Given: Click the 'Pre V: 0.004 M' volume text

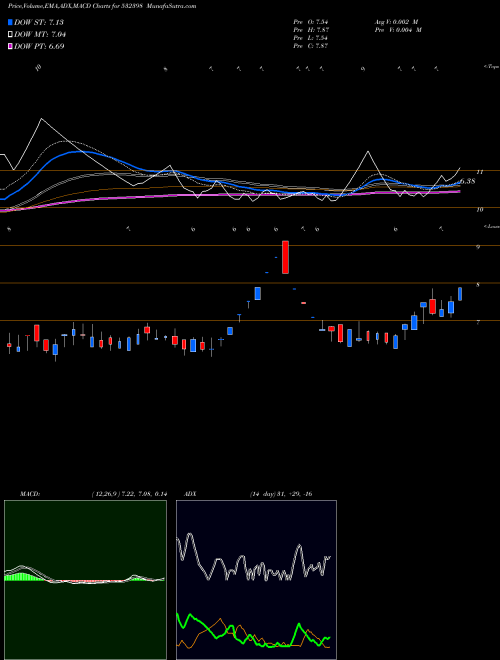Looking at the screenshot, I should point(399,30).
